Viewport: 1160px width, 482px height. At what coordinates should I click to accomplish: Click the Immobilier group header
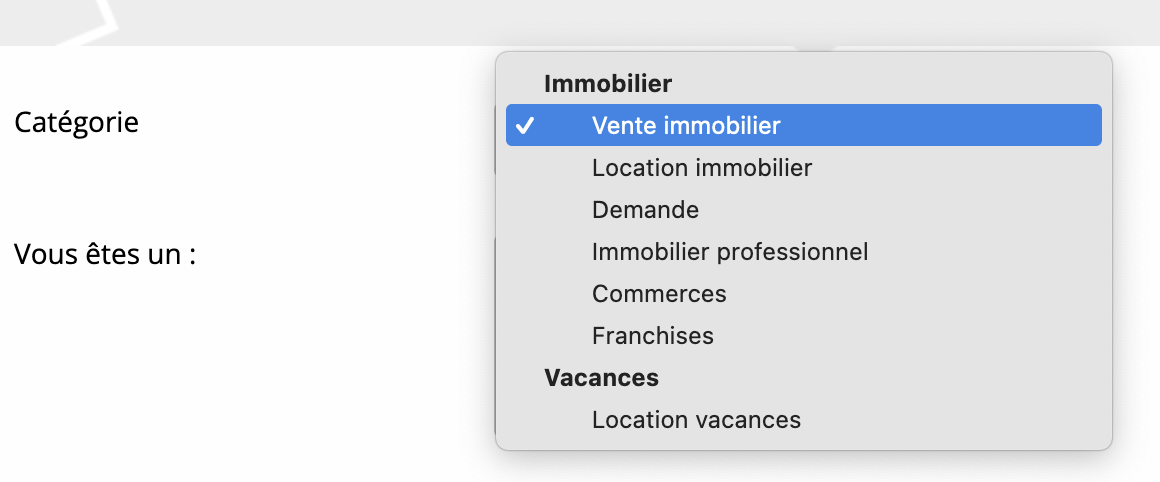coord(607,85)
